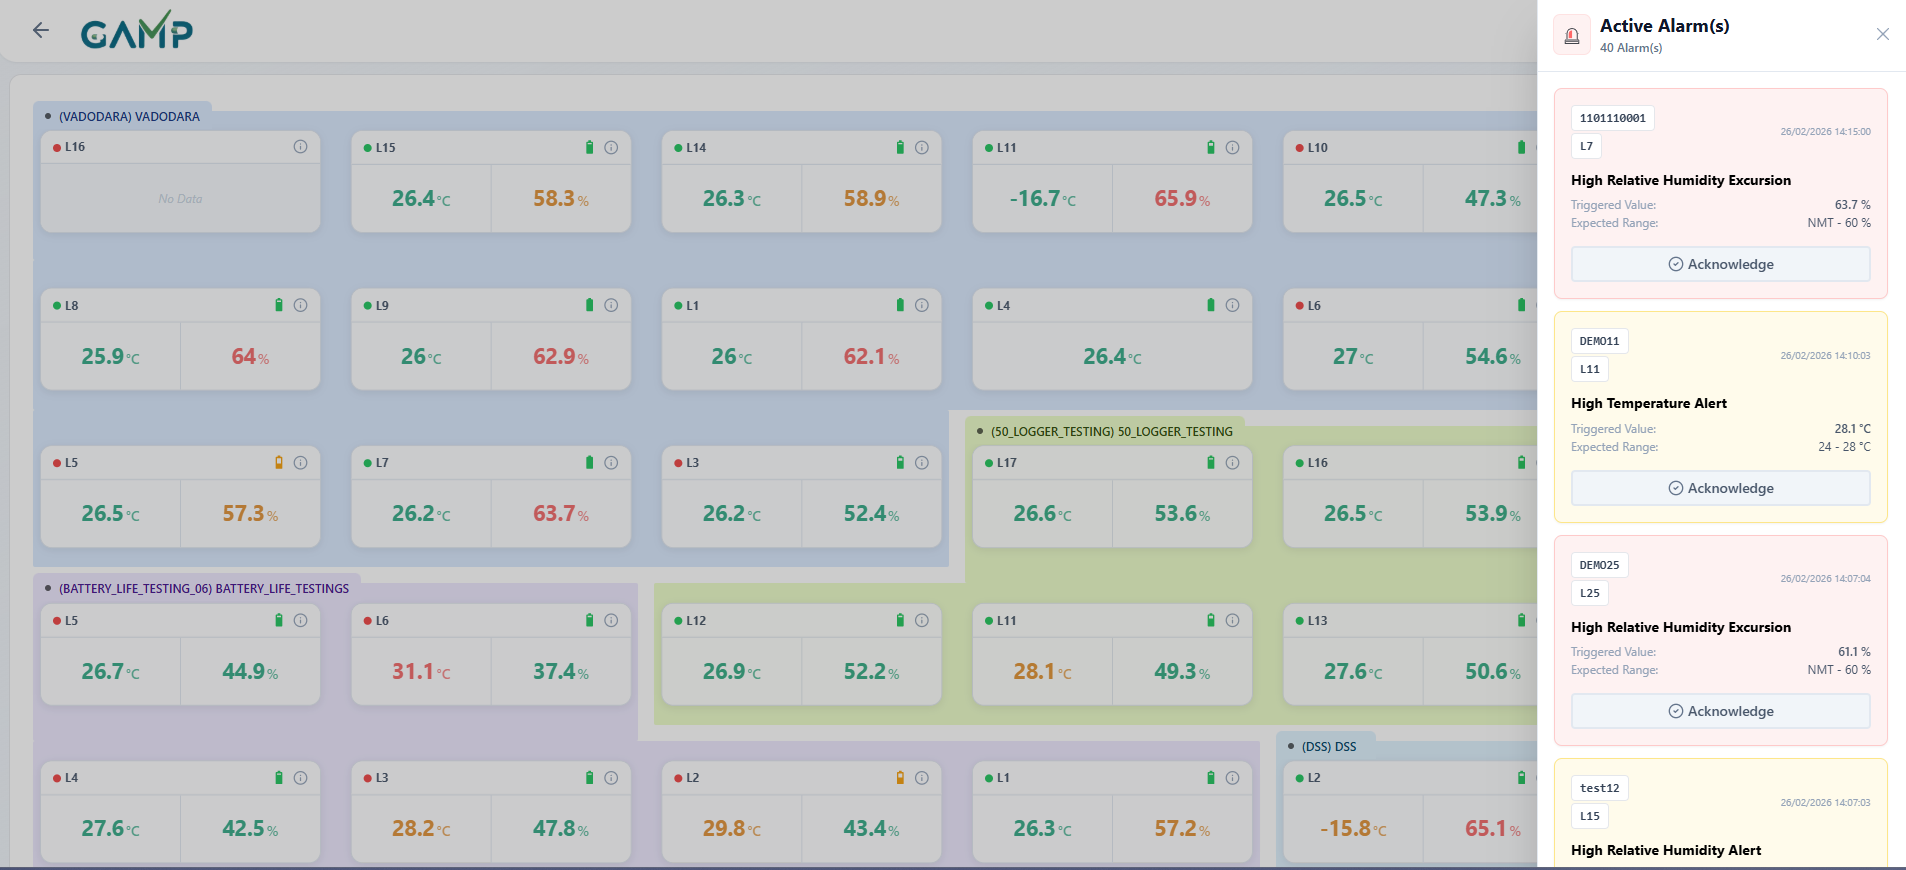Click orange battery icon on L5 57.3% card
The image size is (1906, 870).
[279, 463]
